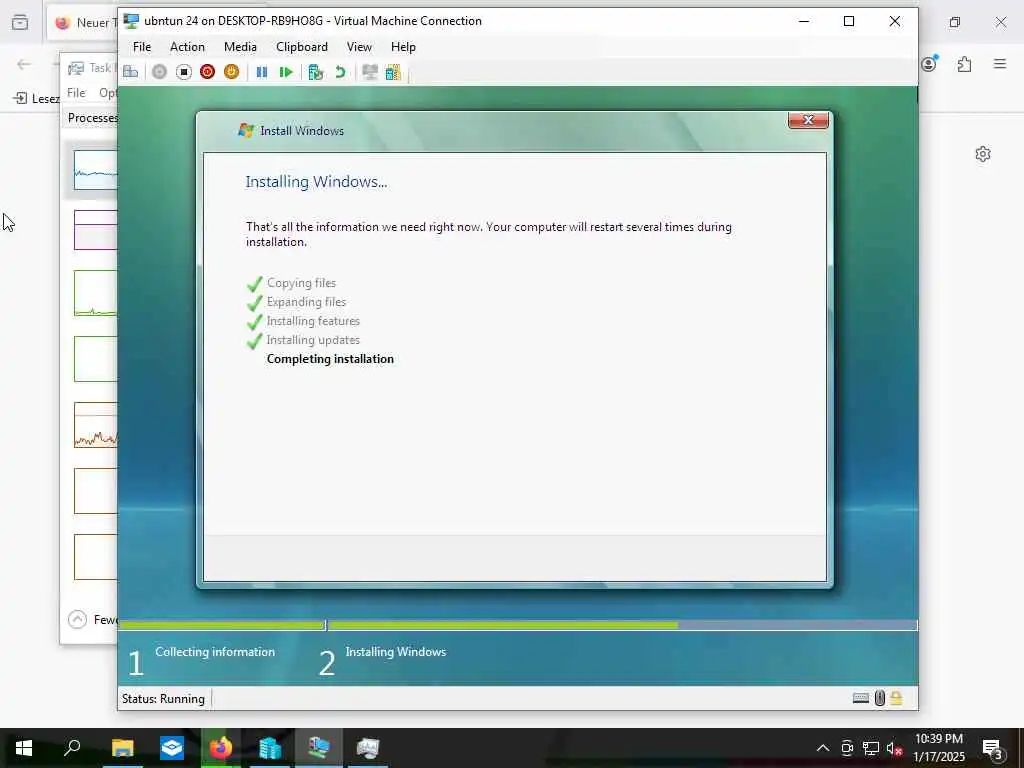Open Firefox from the taskbar

pos(221,748)
